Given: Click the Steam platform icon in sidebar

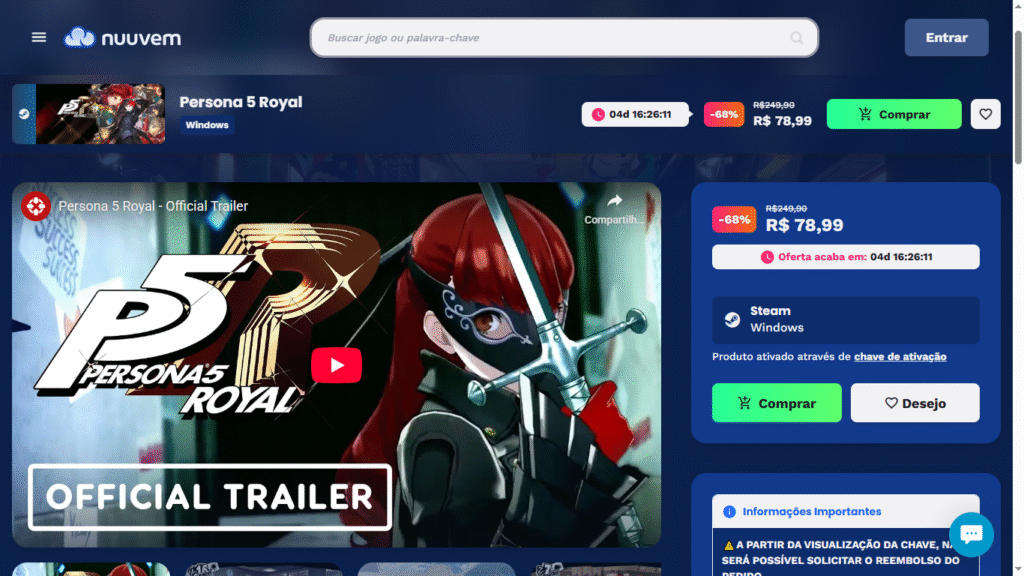Looking at the screenshot, I should 733,320.
